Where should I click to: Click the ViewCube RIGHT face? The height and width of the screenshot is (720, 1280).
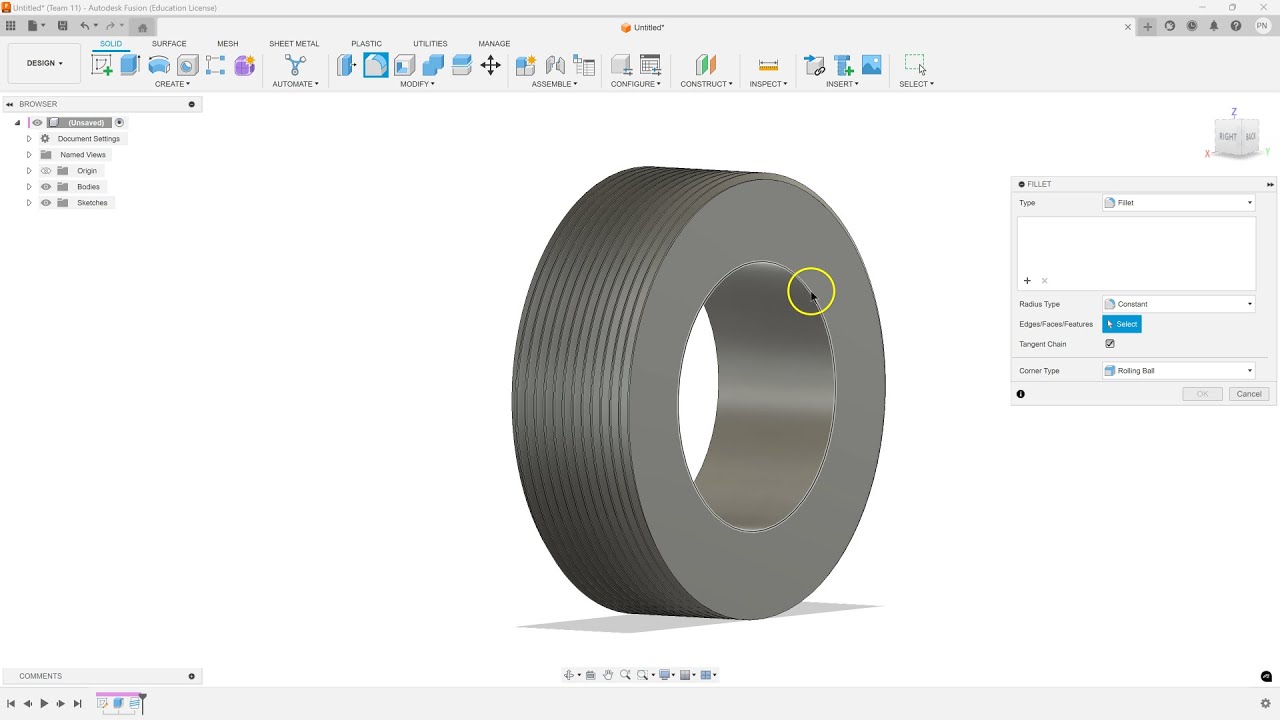1227,137
